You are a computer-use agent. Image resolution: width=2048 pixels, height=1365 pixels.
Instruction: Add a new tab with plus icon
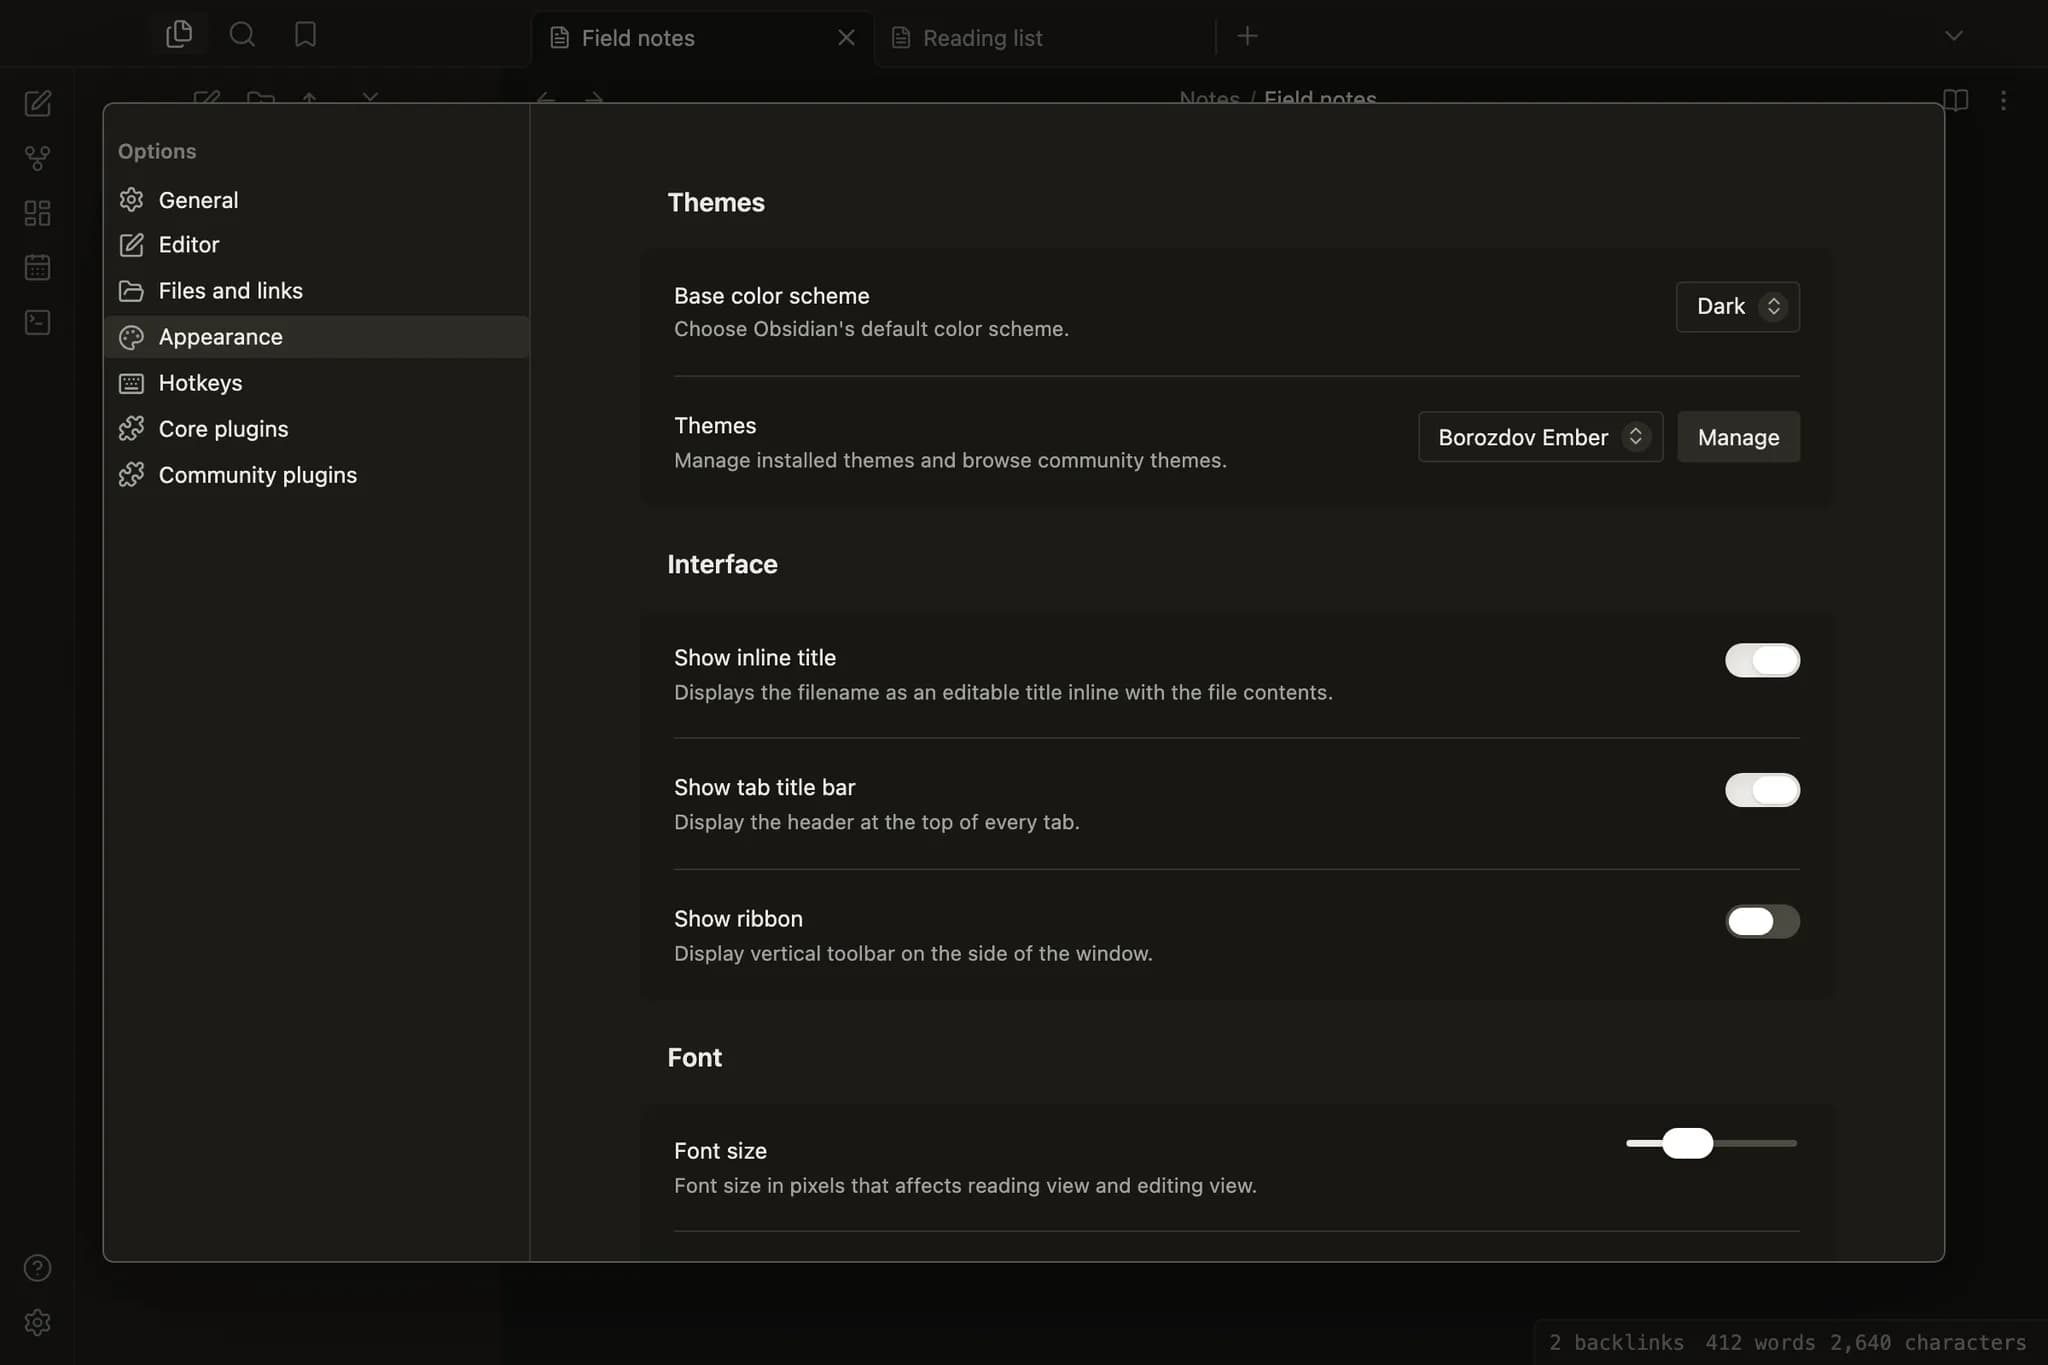[x=1247, y=36]
